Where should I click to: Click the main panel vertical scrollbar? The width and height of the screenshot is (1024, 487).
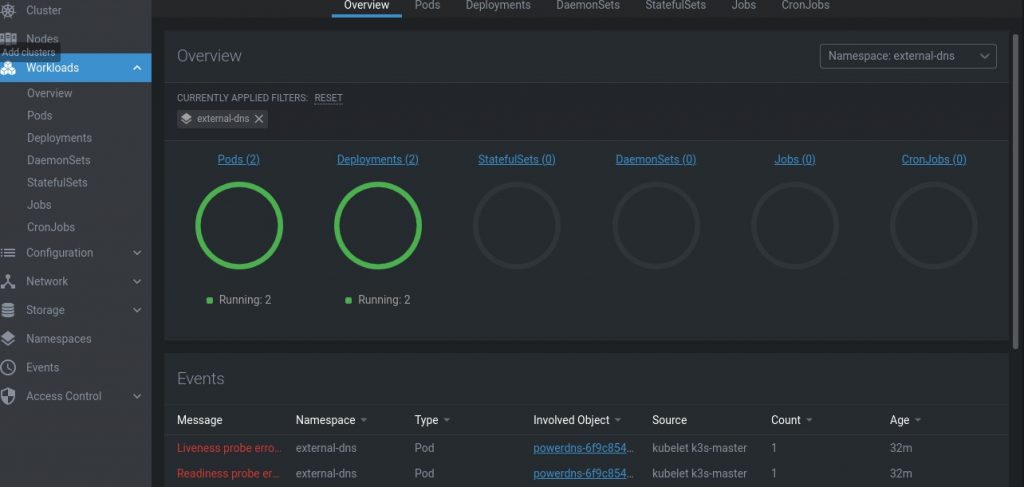[1016, 191]
